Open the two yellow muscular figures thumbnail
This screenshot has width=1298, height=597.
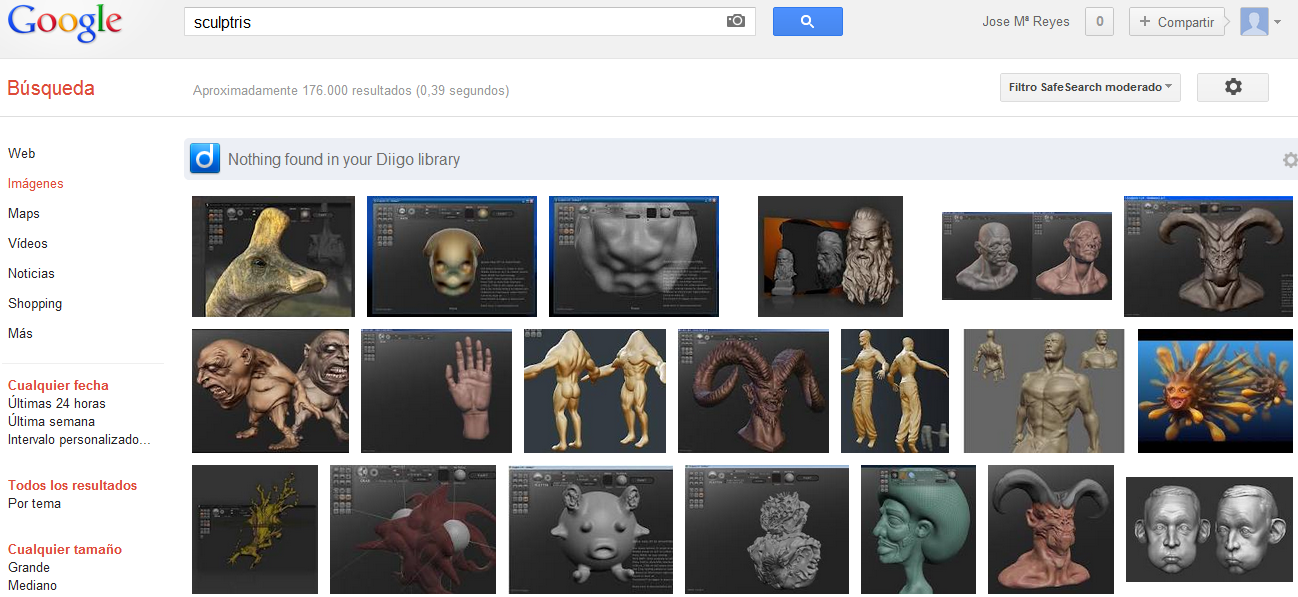tap(595, 391)
